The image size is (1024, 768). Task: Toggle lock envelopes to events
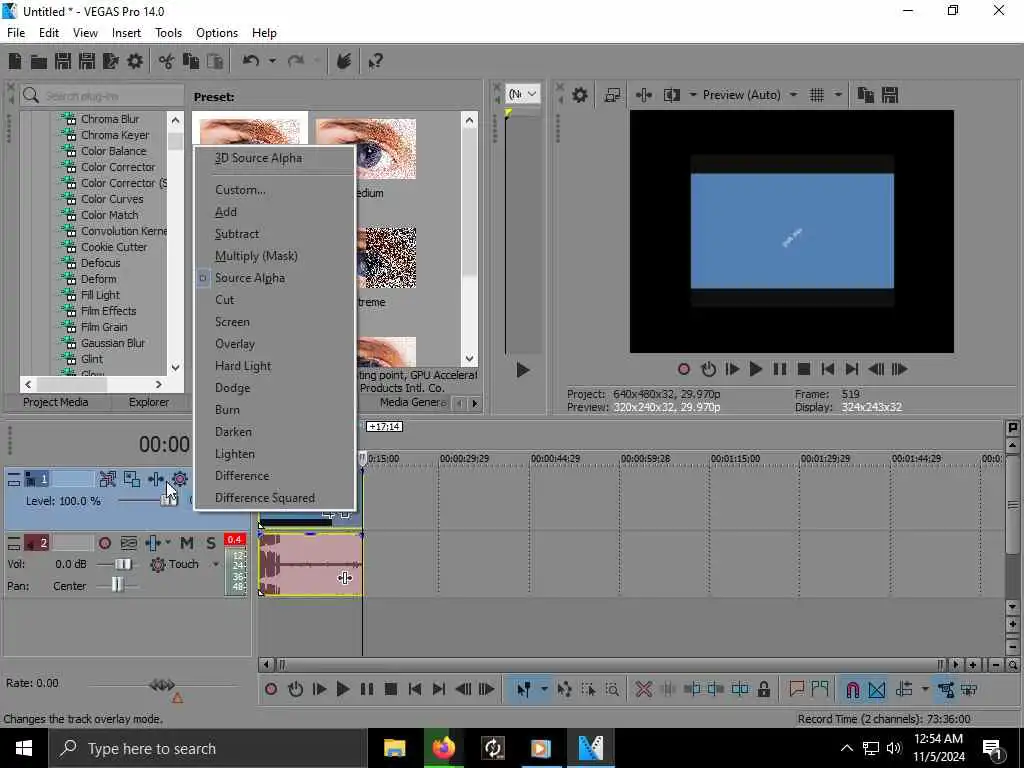click(945, 689)
